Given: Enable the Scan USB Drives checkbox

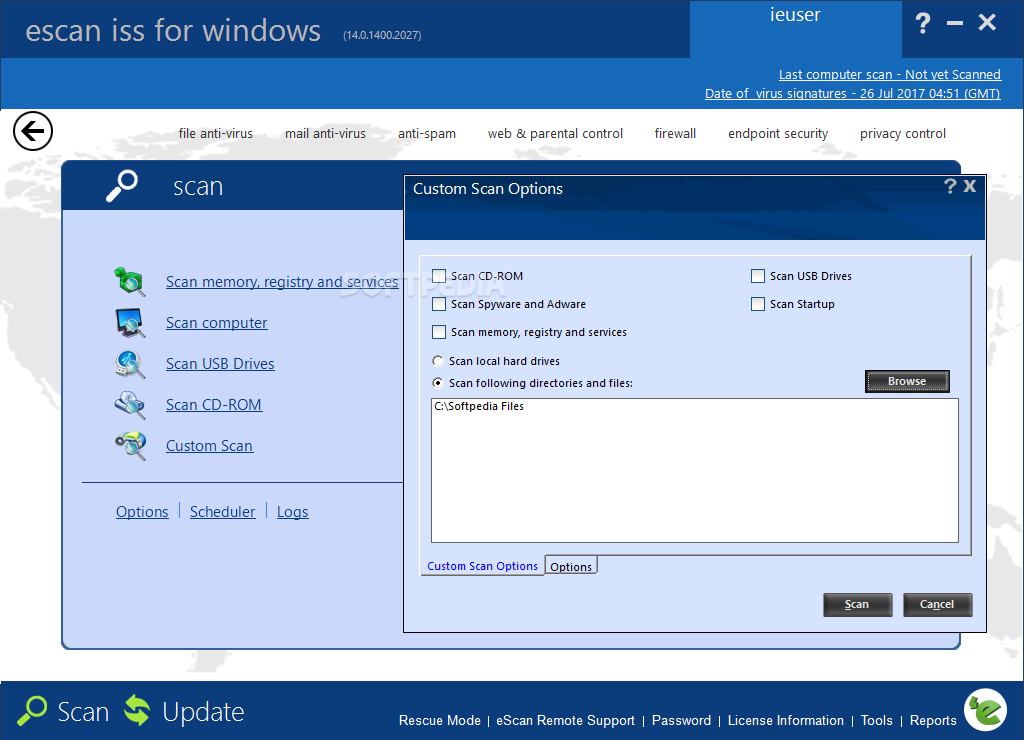Looking at the screenshot, I should coord(758,276).
